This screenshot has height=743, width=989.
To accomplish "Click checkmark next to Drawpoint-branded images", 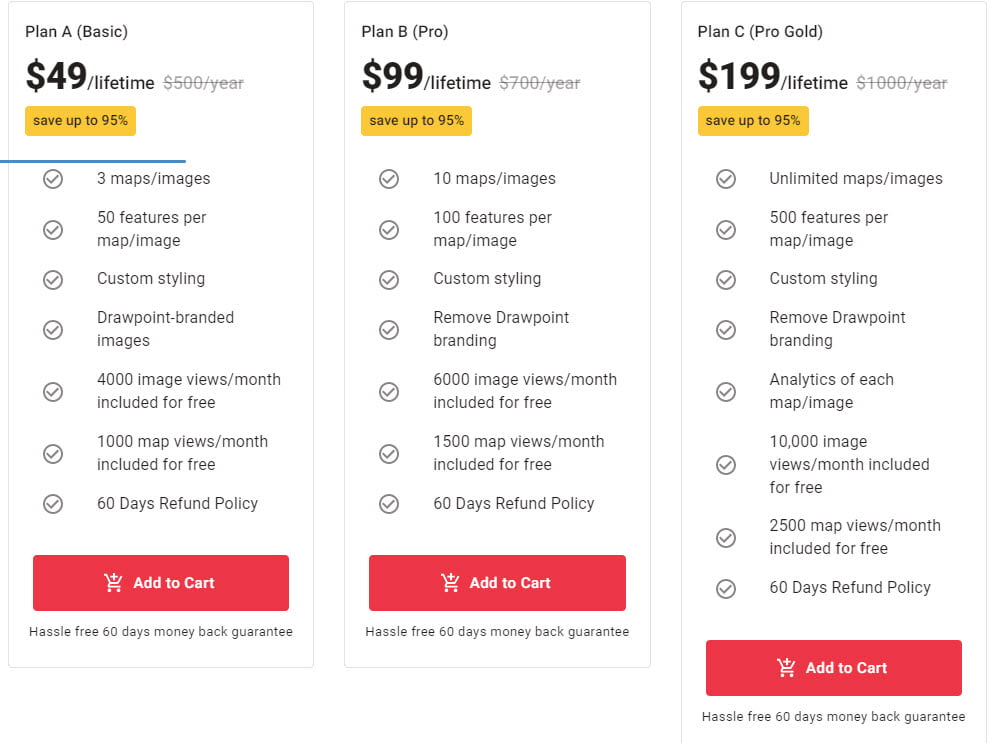I will pyautogui.click(x=53, y=329).
